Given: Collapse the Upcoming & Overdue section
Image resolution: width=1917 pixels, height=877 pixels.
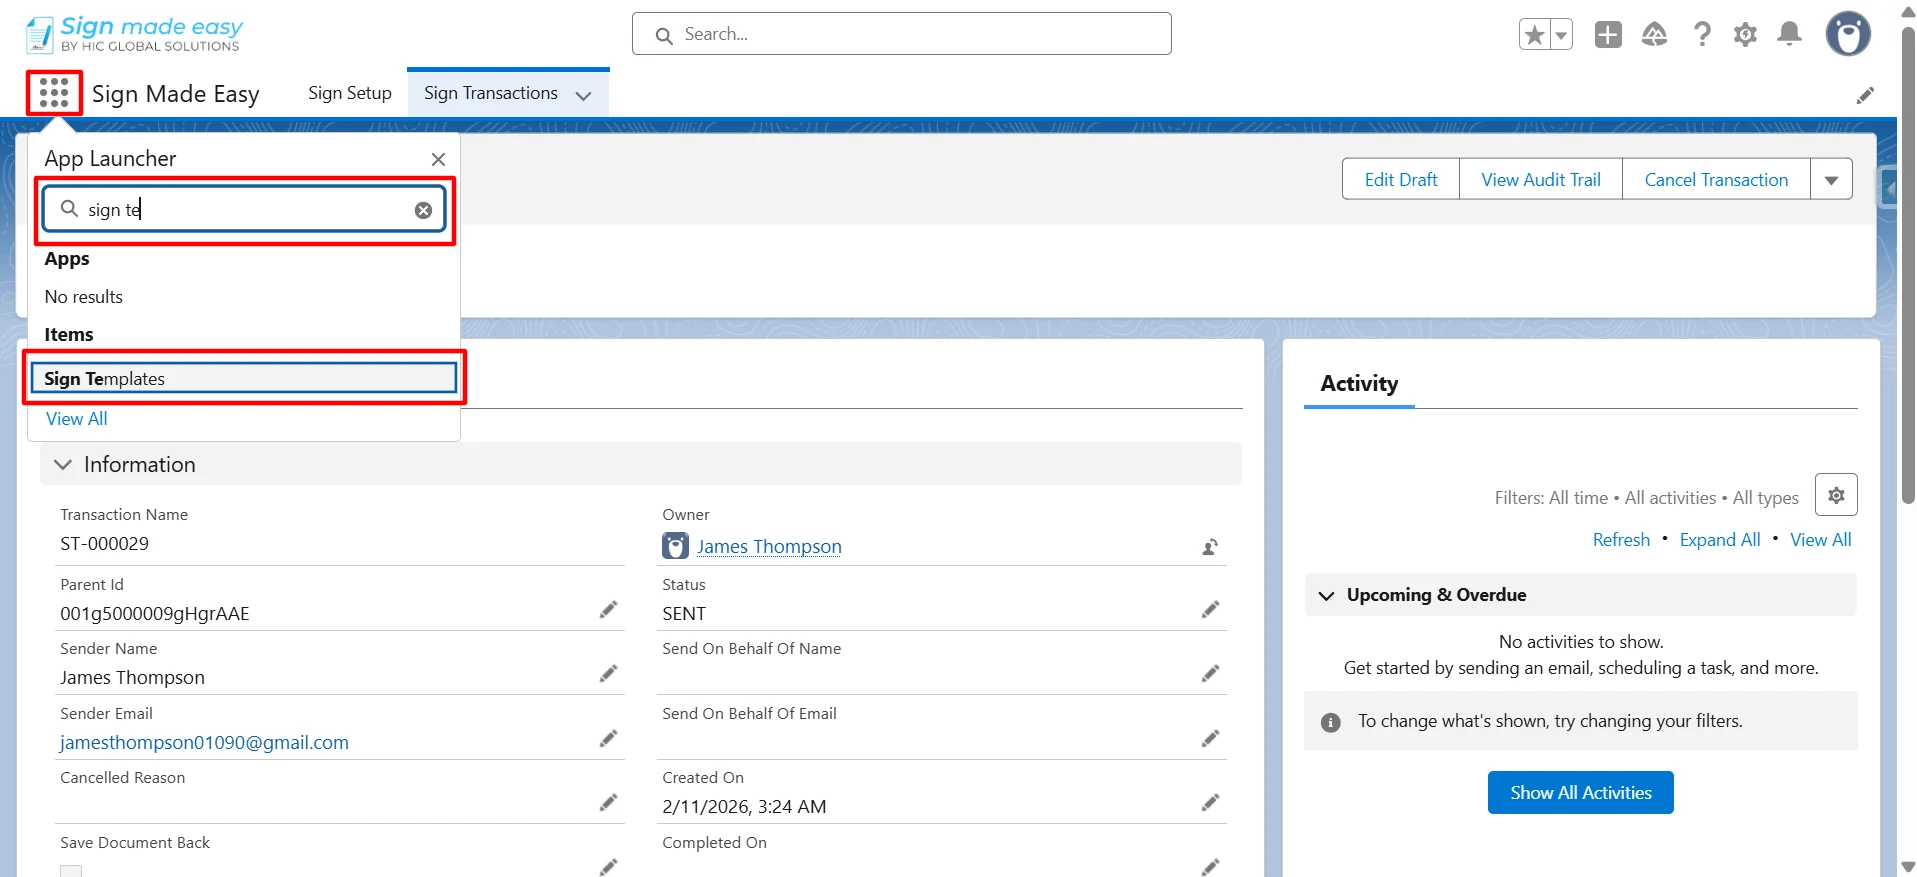Looking at the screenshot, I should point(1327,596).
